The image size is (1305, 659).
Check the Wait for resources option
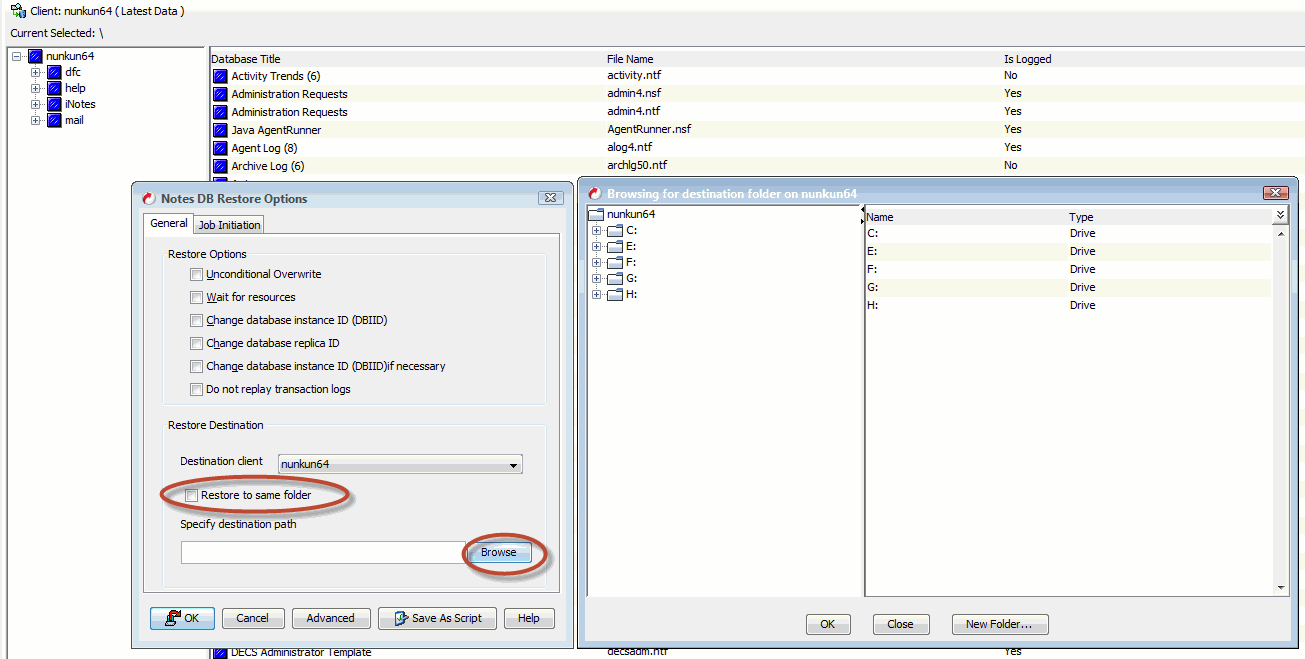(197, 297)
